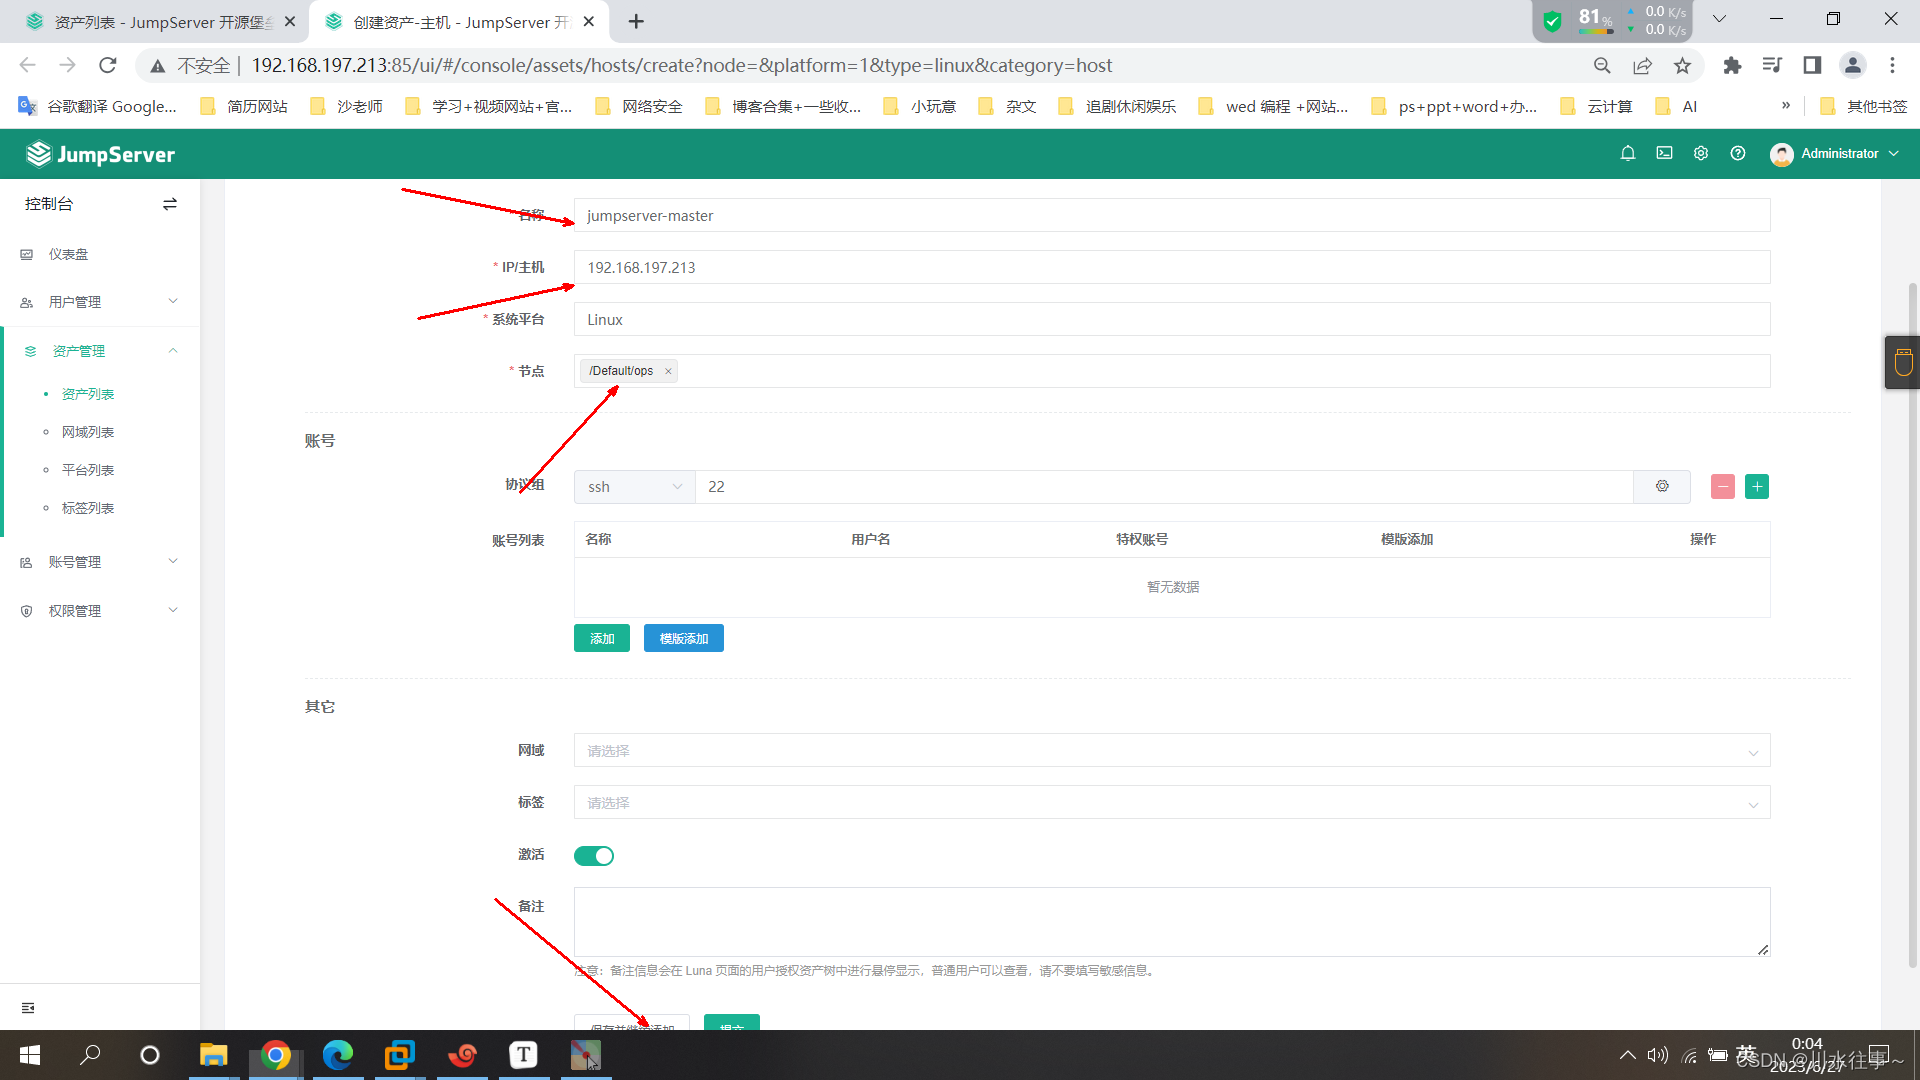Open system settings gear in header
Screen dimensions: 1920x1080
1701,153
